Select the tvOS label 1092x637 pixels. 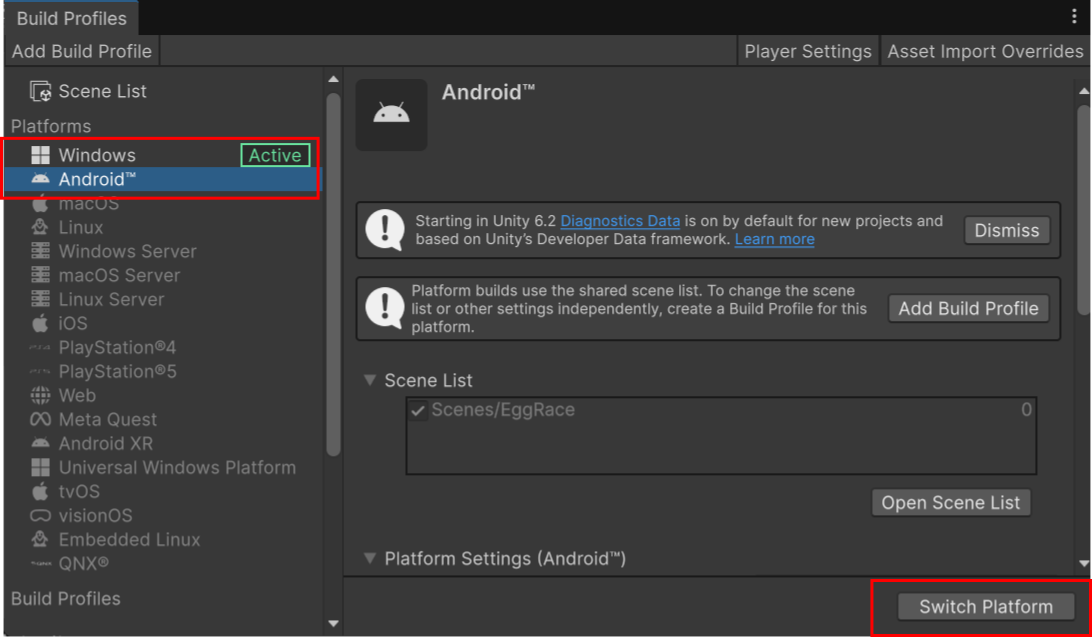point(79,491)
